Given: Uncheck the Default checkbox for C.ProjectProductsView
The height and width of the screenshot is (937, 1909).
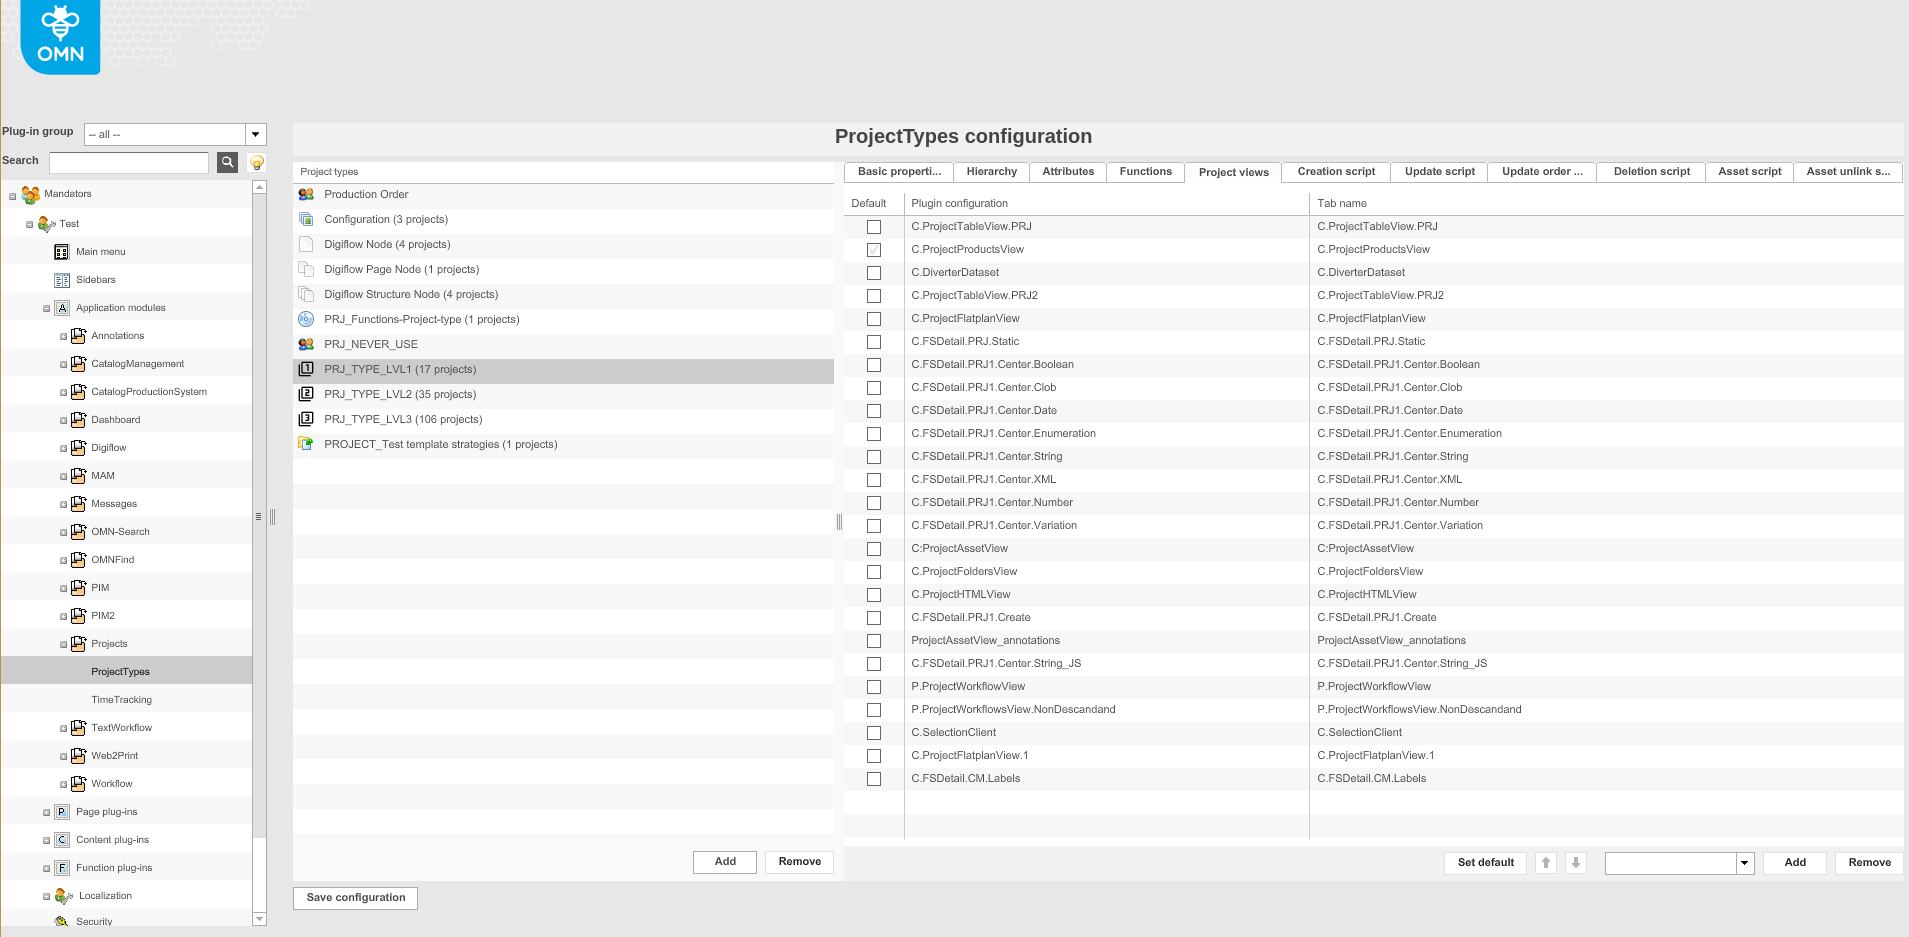Looking at the screenshot, I should point(874,250).
